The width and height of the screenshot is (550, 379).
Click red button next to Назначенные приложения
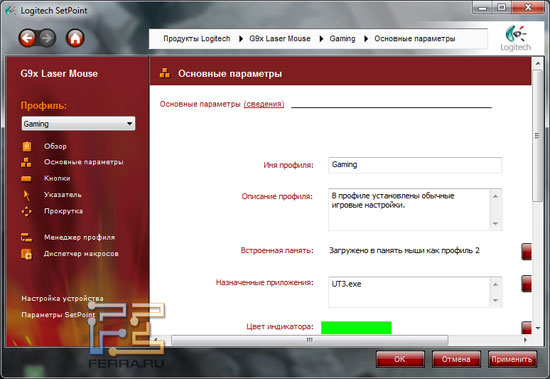click(x=526, y=284)
